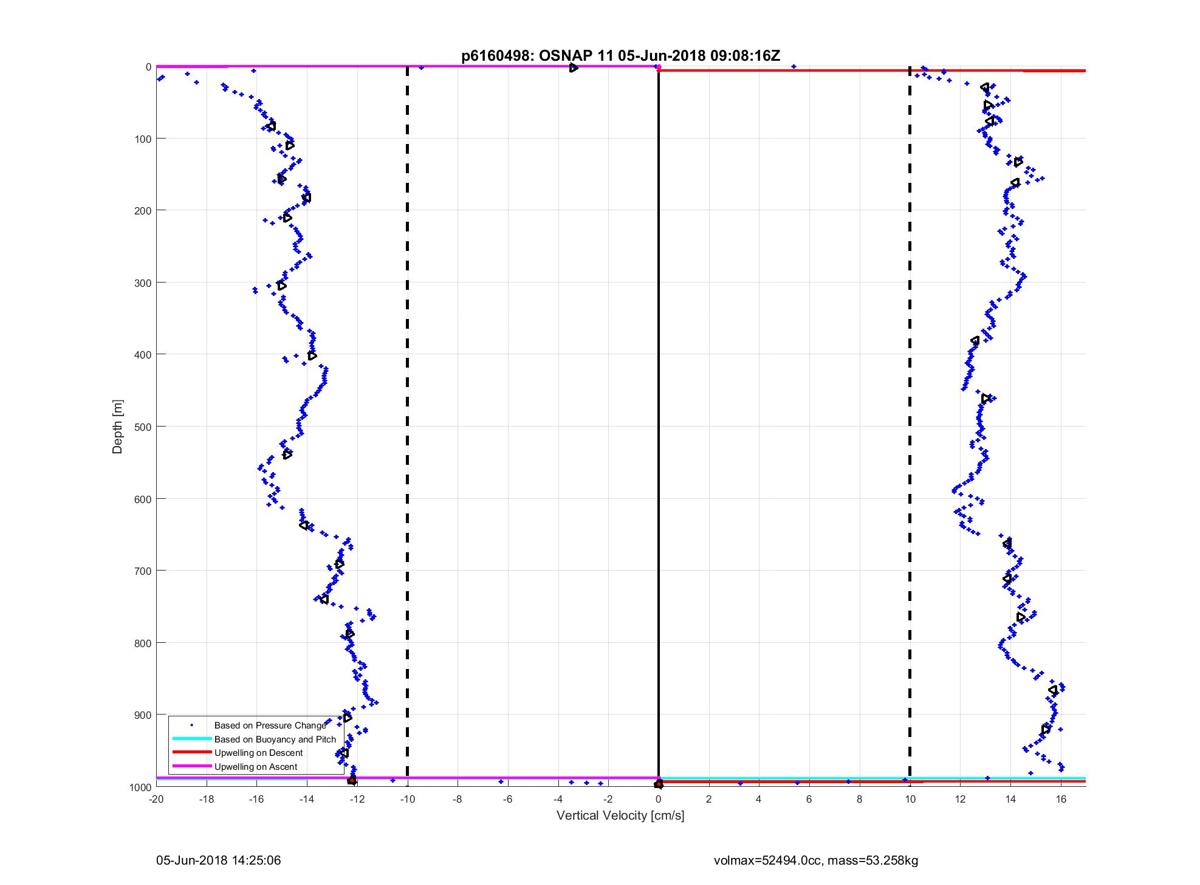Pick the red line sample in legend

[191, 752]
